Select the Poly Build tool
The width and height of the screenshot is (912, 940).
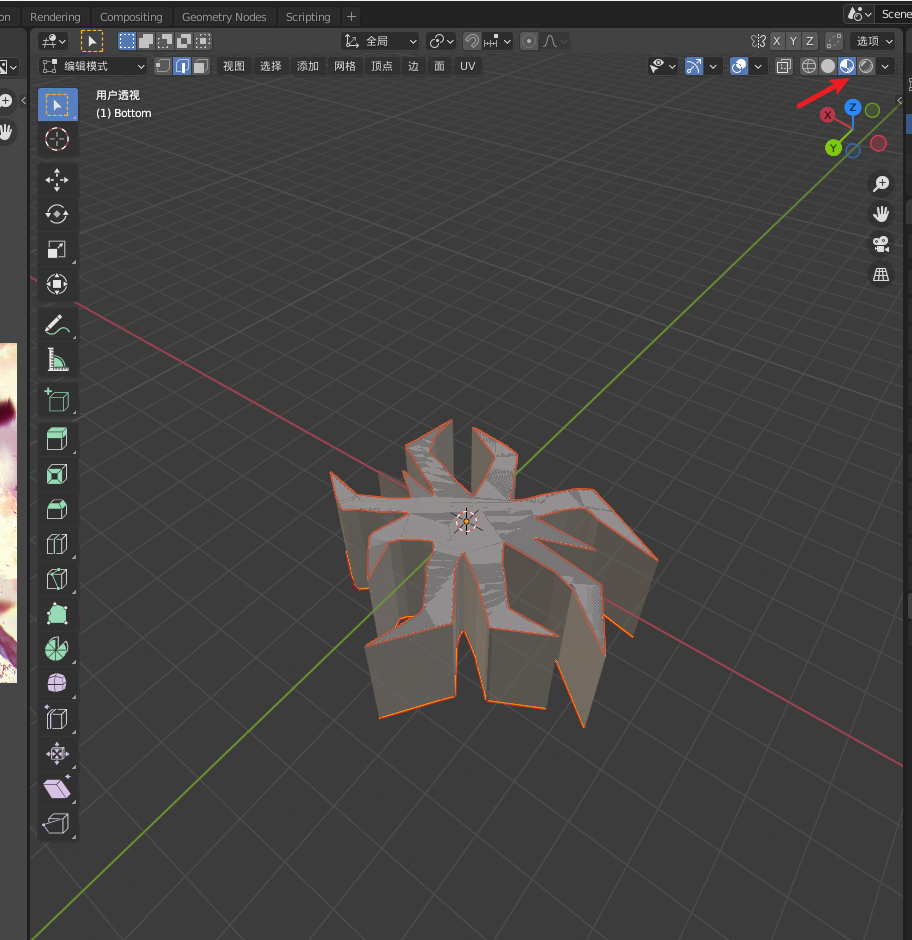pos(58,614)
